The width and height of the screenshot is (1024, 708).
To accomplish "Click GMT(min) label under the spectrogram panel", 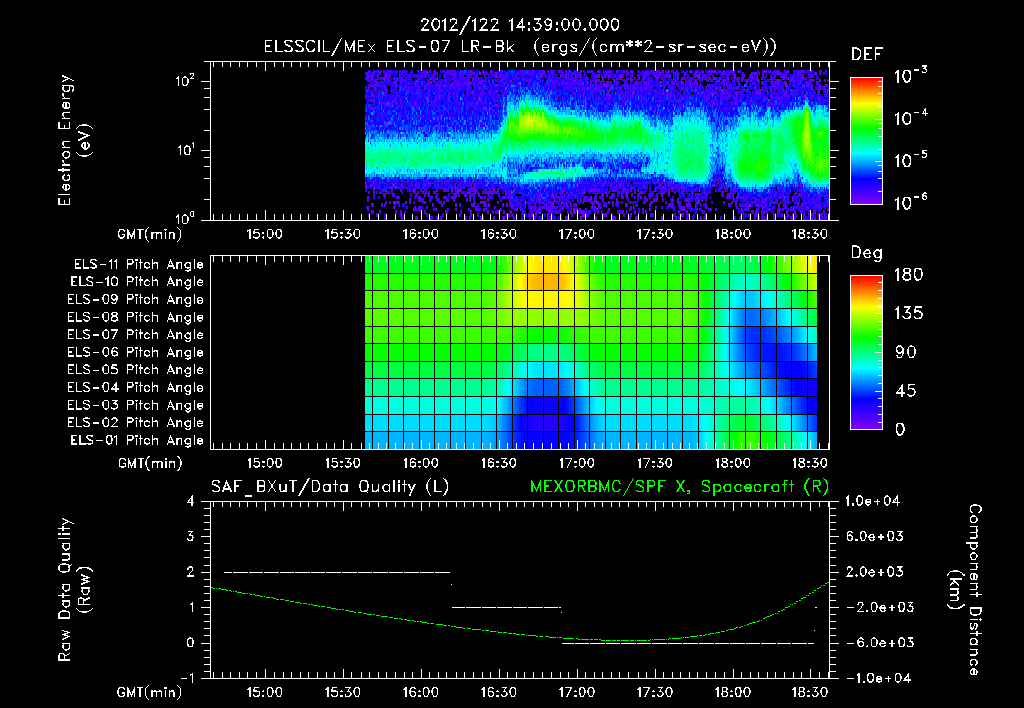I will coord(150,234).
